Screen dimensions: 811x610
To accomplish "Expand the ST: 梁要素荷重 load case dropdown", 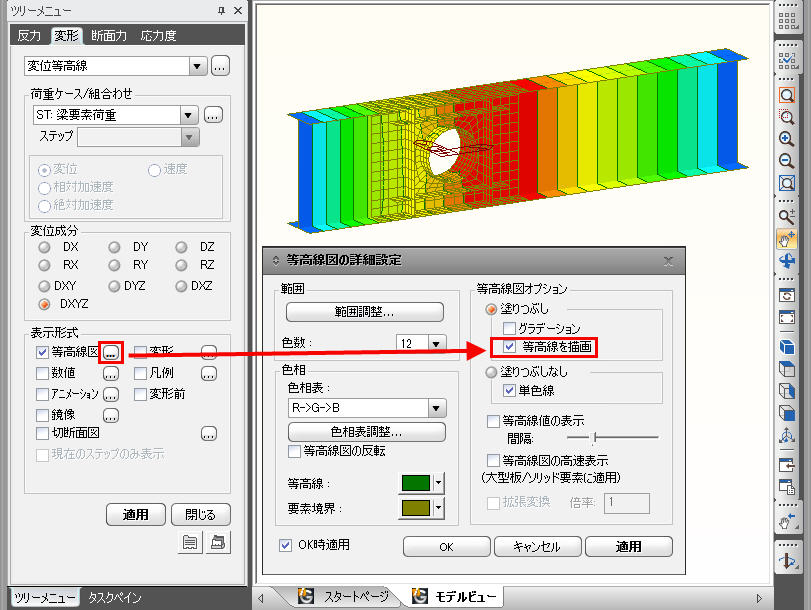I will (x=189, y=115).
